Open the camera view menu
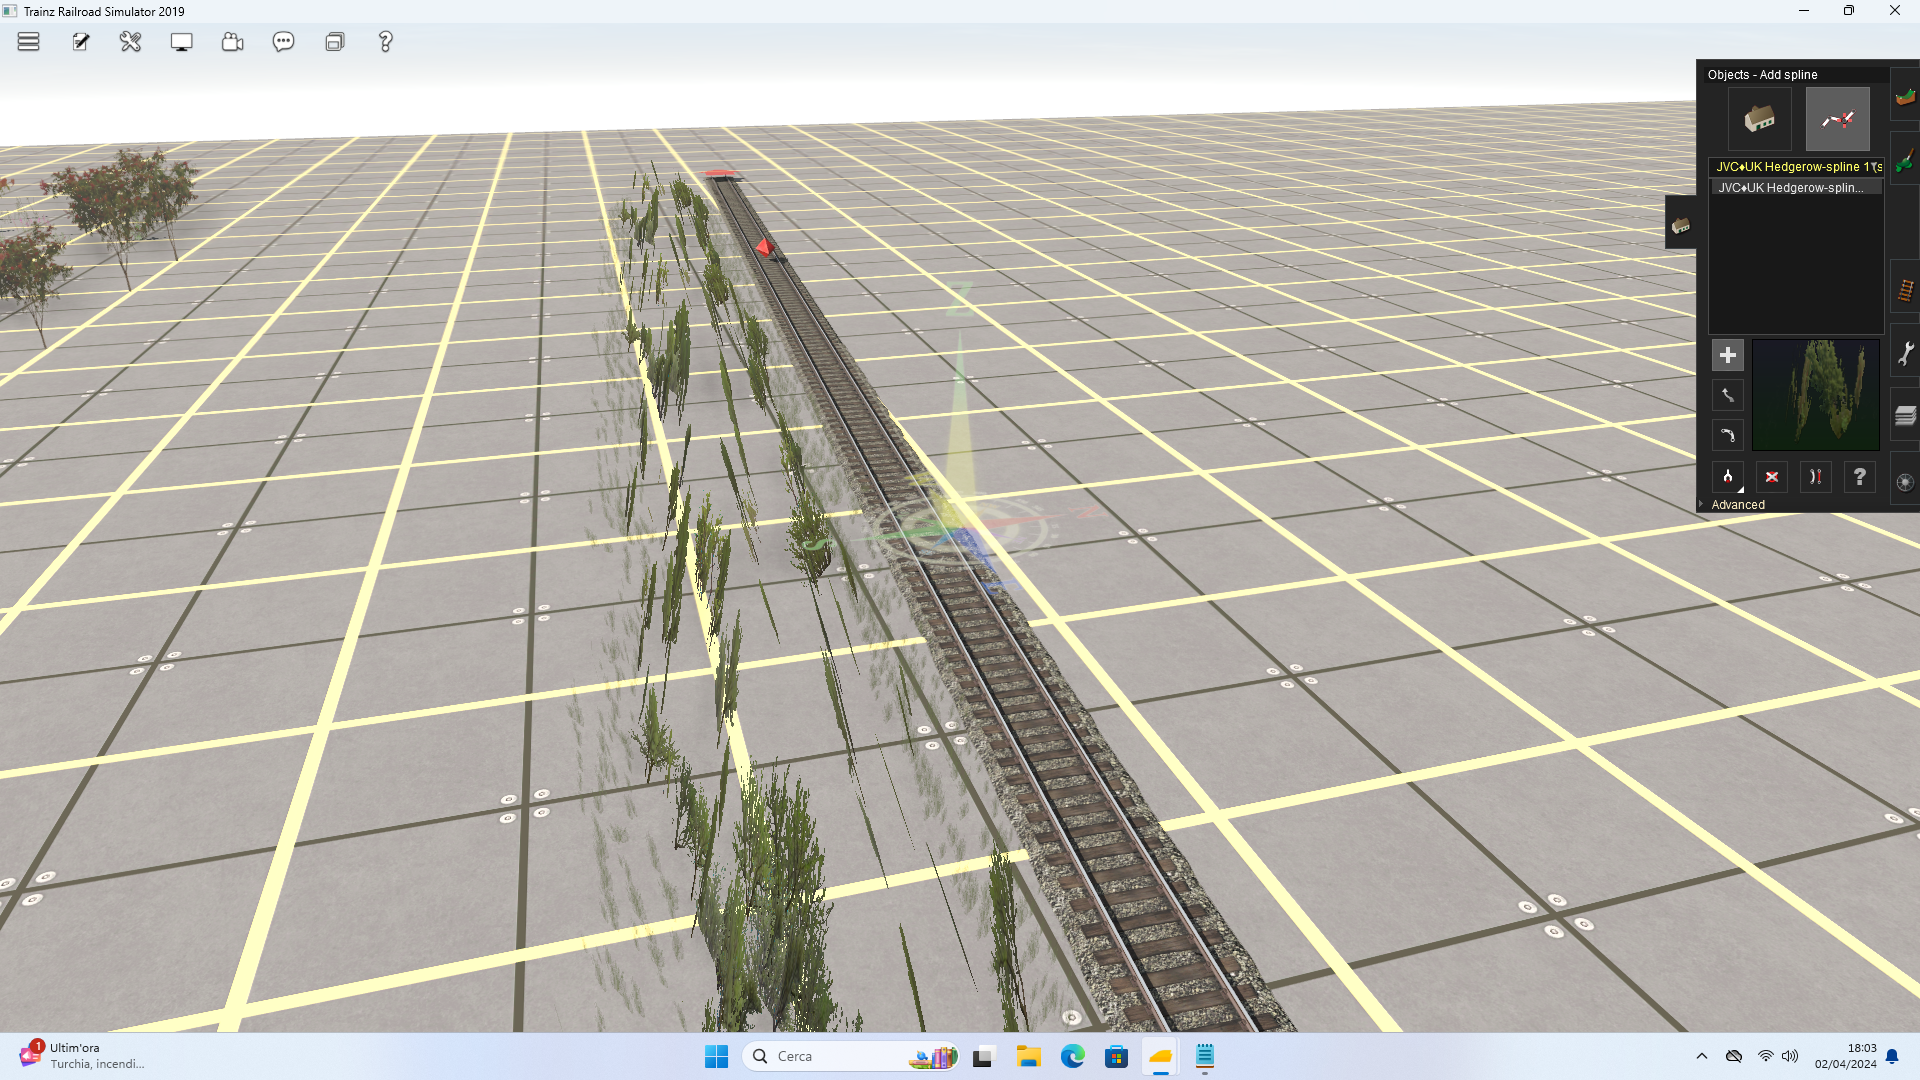1920x1080 pixels. point(233,42)
